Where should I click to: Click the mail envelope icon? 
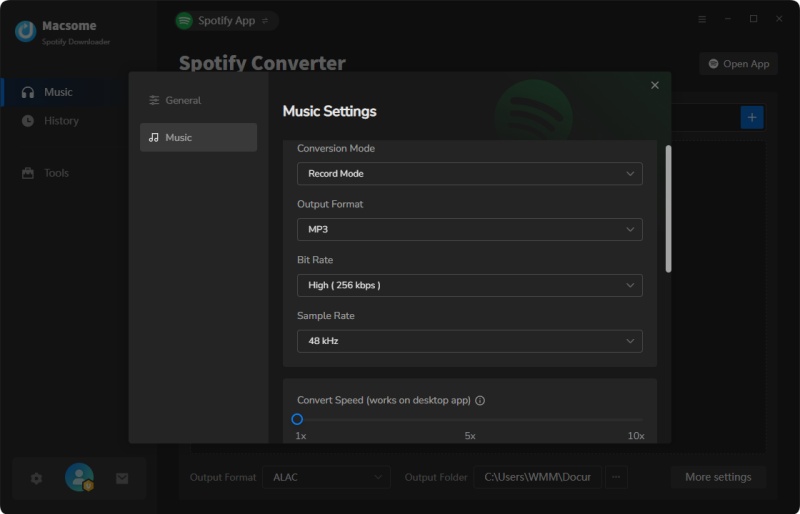(122, 478)
